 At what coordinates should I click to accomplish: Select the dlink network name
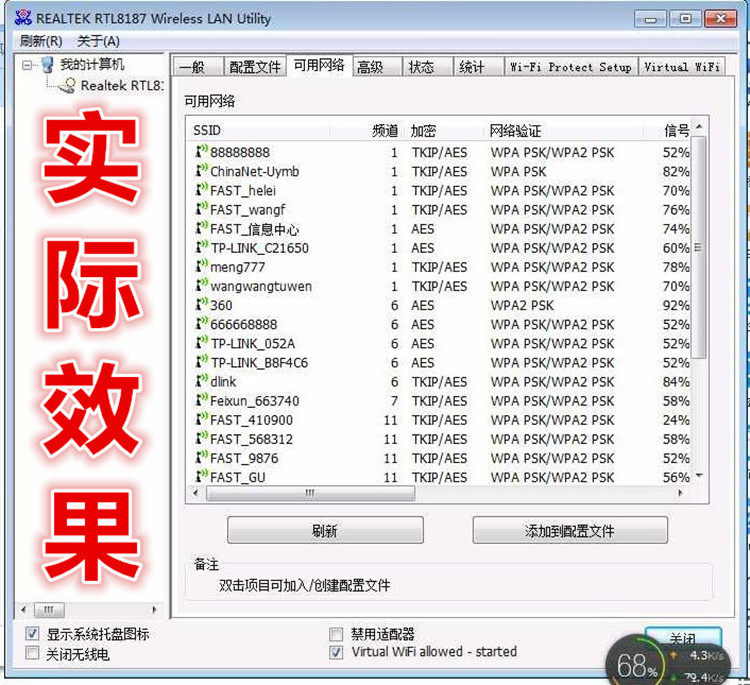coord(223,382)
